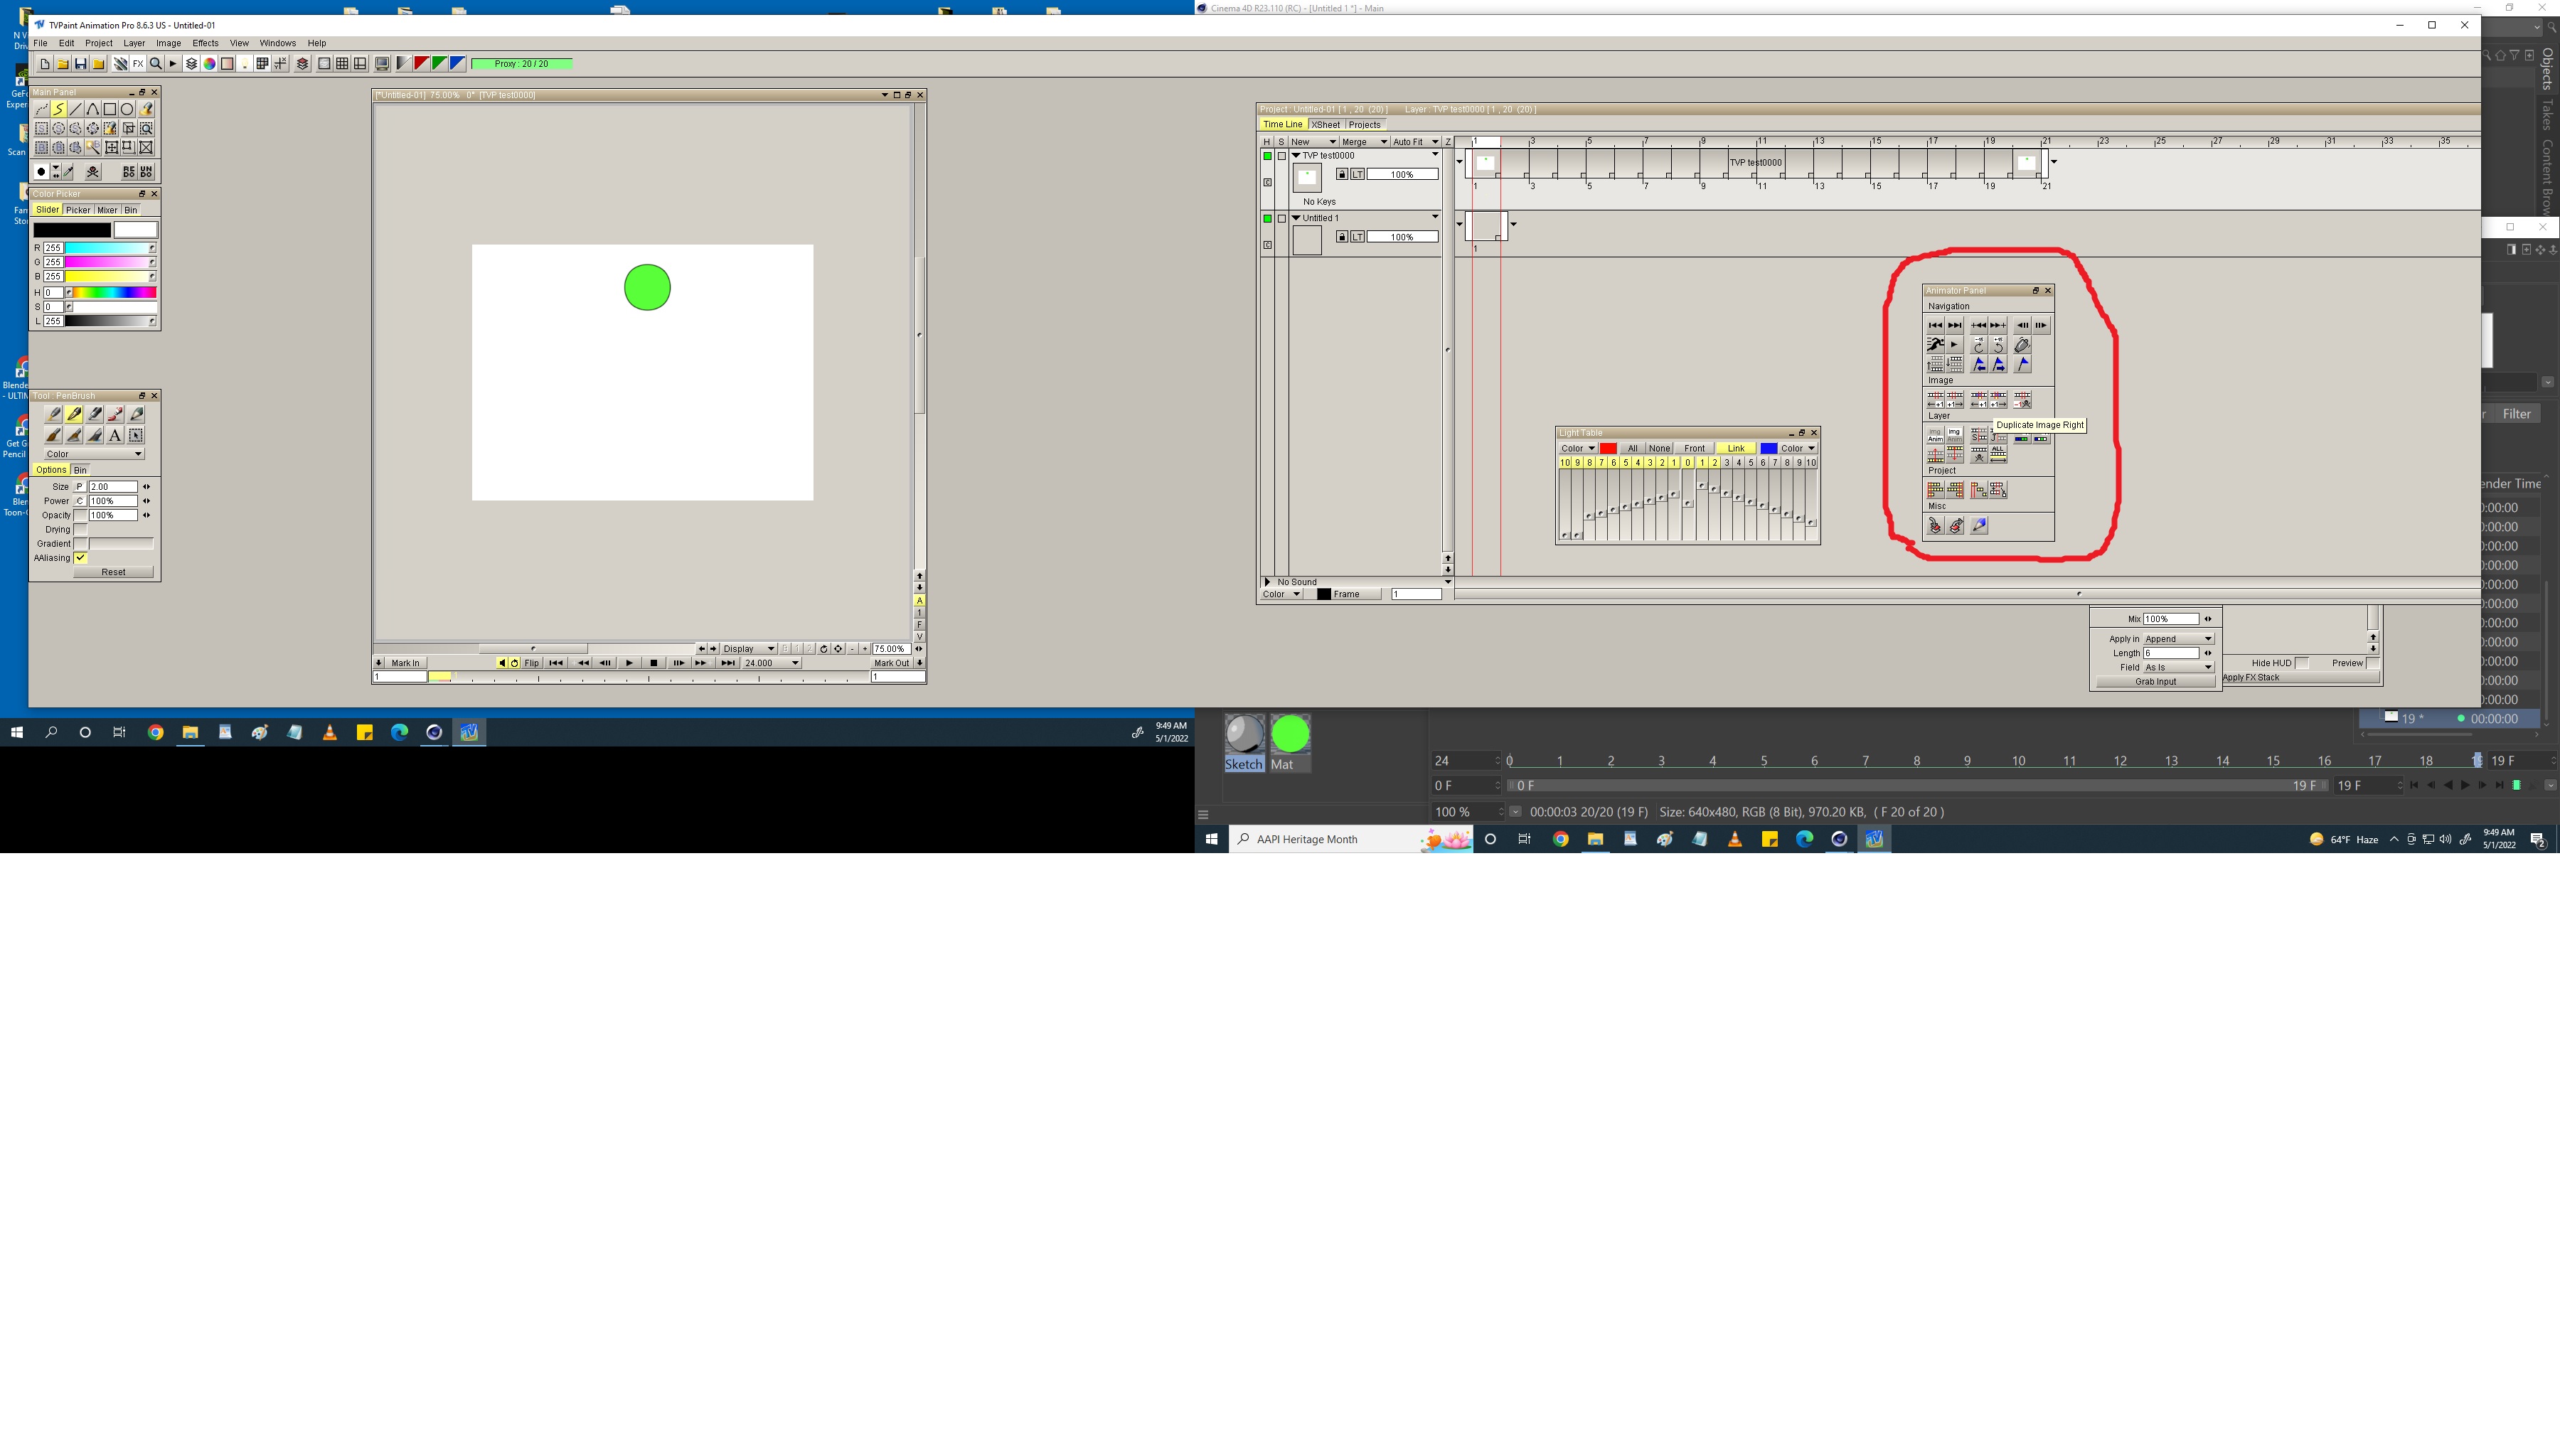Click the color wheel icon in the toolbar

coord(209,64)
